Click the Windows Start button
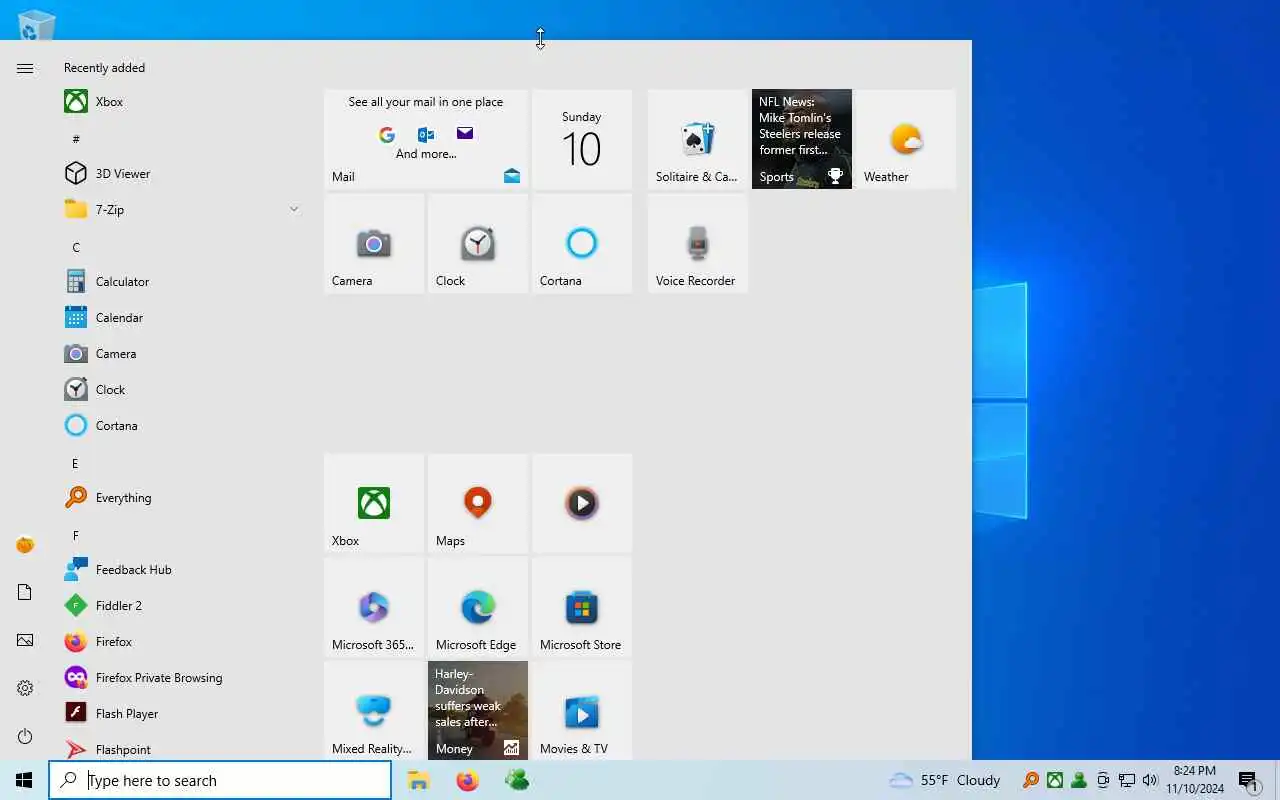 24,780
